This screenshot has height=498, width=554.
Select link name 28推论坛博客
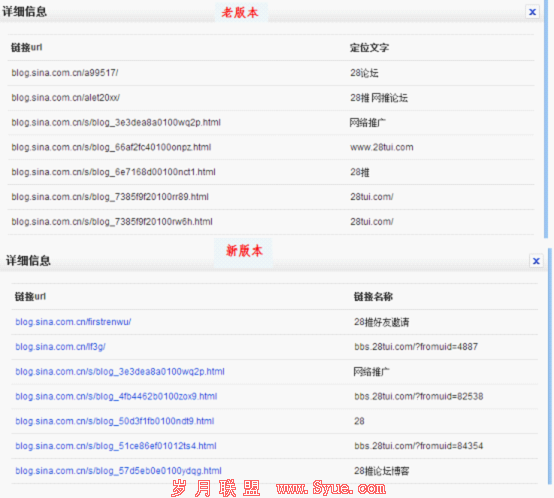pyautogui.click(x=382, y=471)
